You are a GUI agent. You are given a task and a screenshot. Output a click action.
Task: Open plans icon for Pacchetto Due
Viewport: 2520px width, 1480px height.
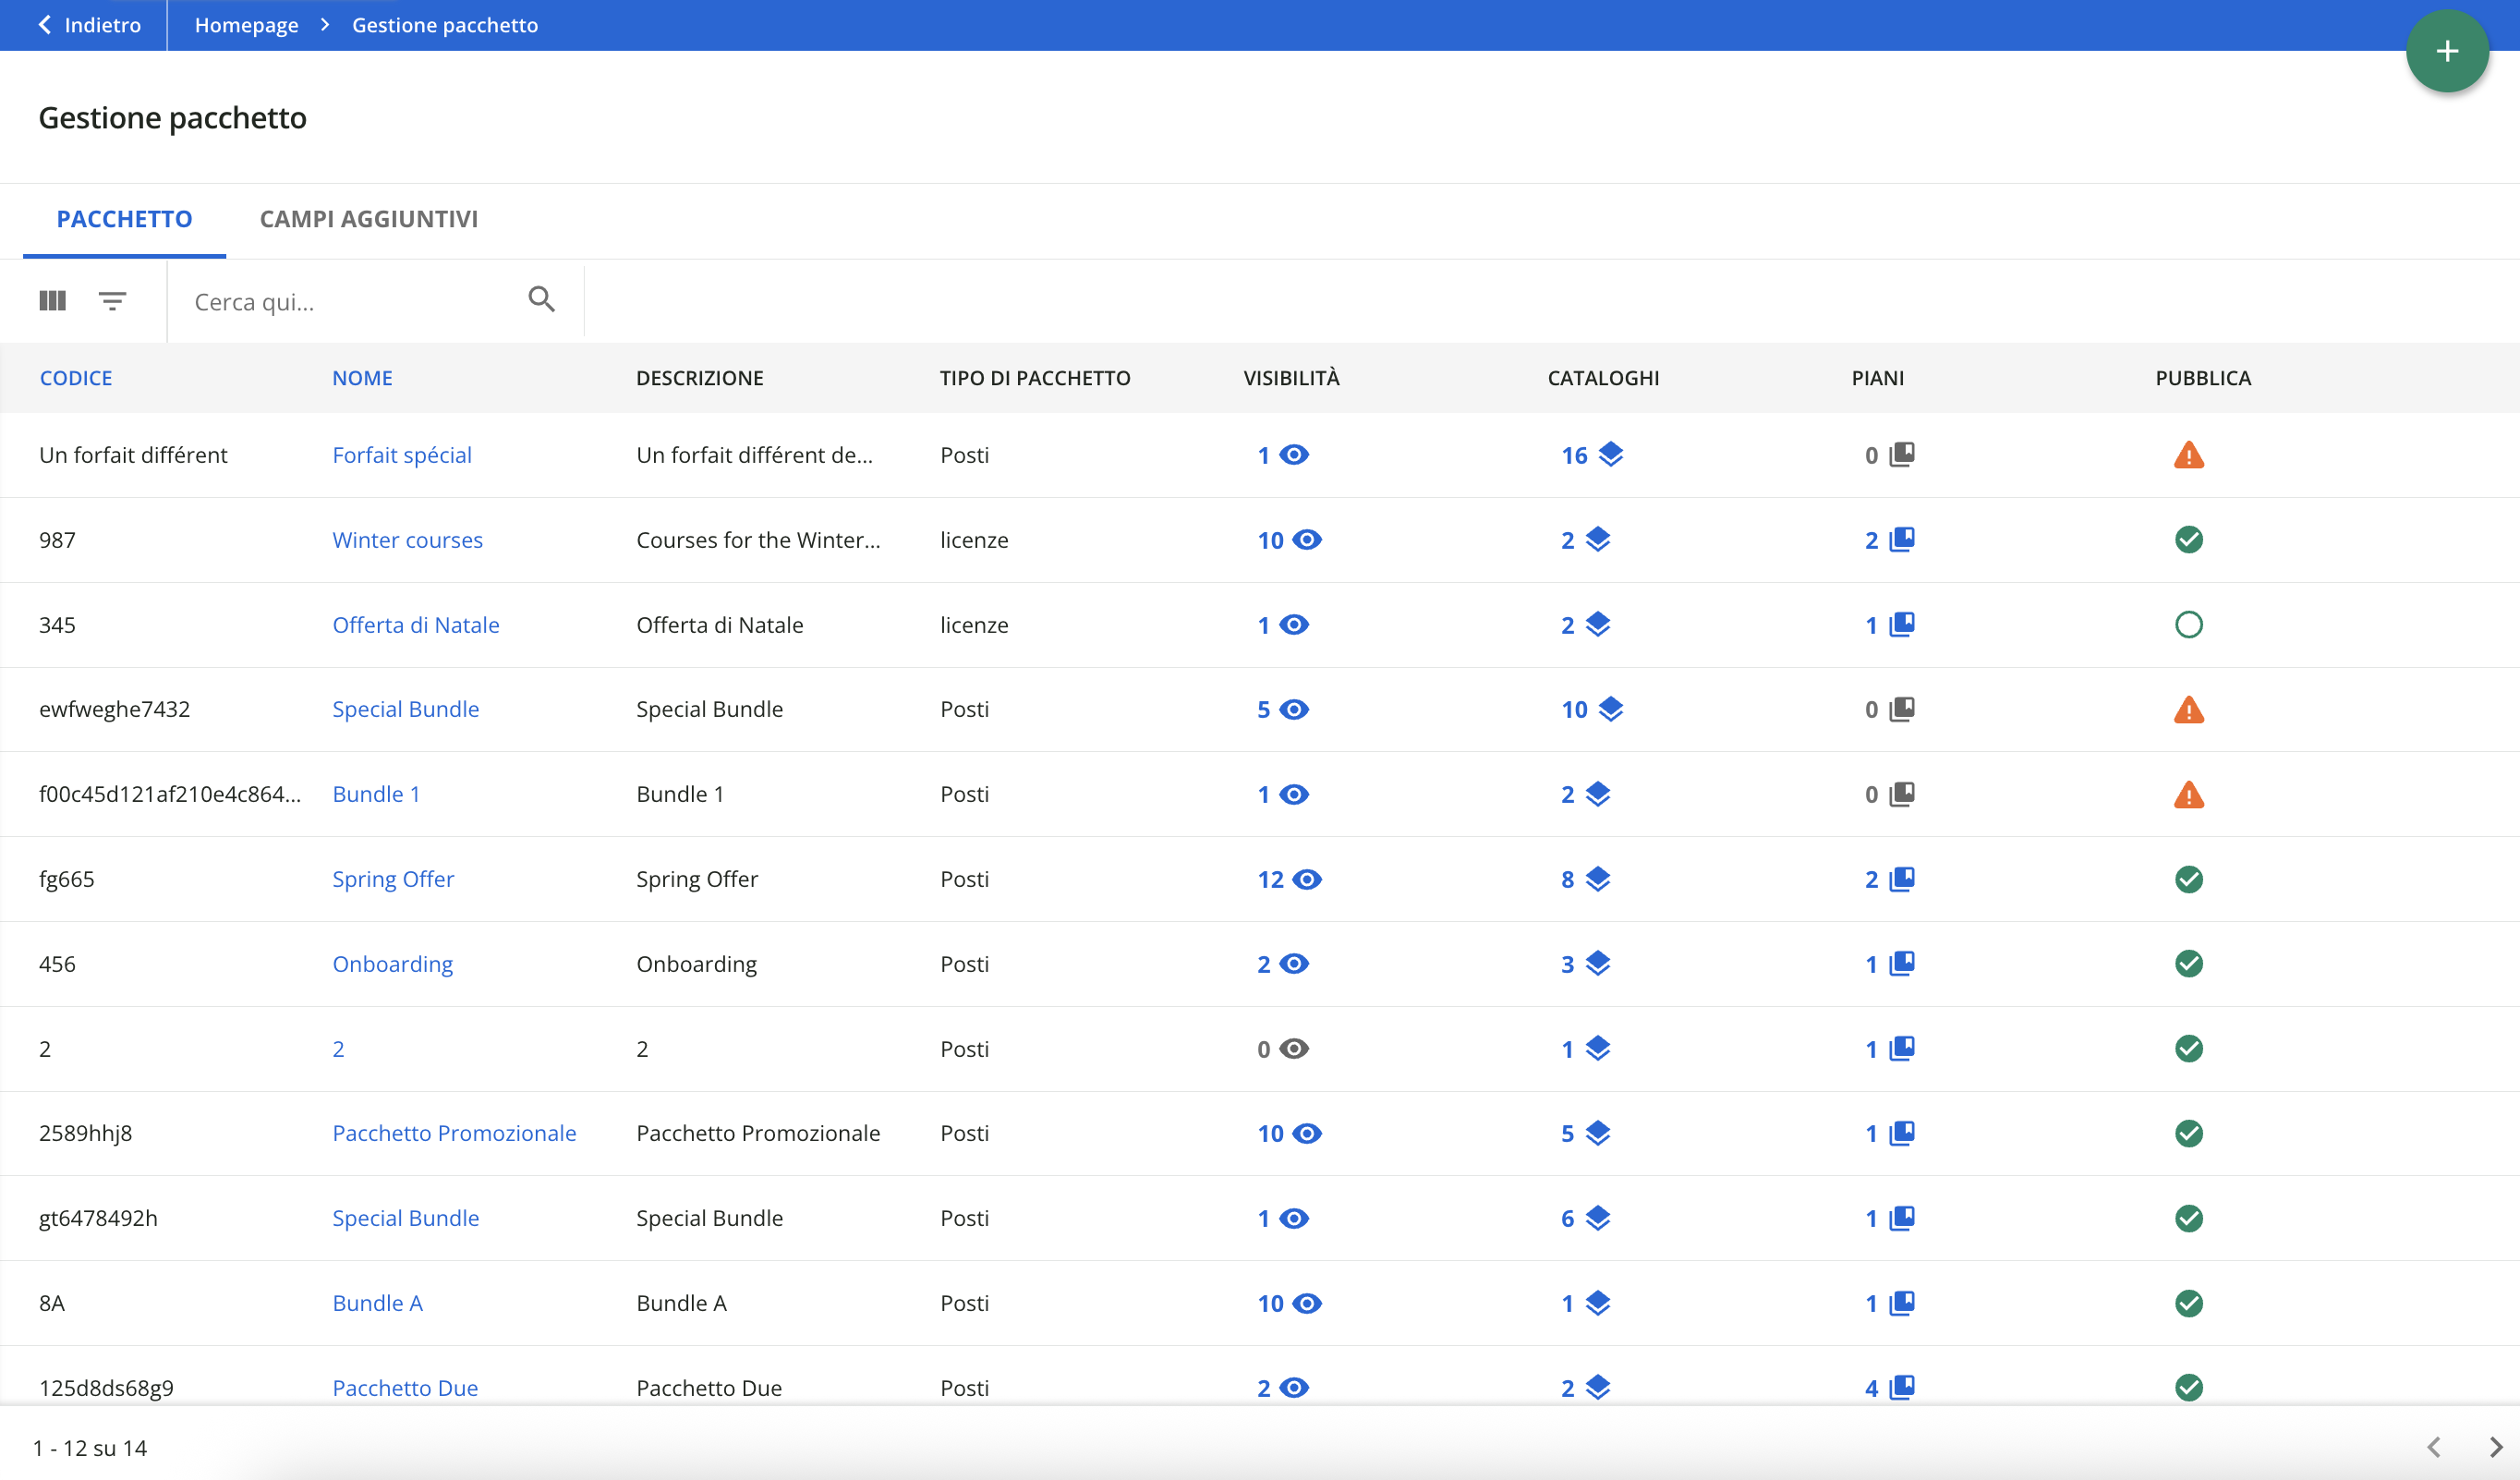point(1902,1388)
